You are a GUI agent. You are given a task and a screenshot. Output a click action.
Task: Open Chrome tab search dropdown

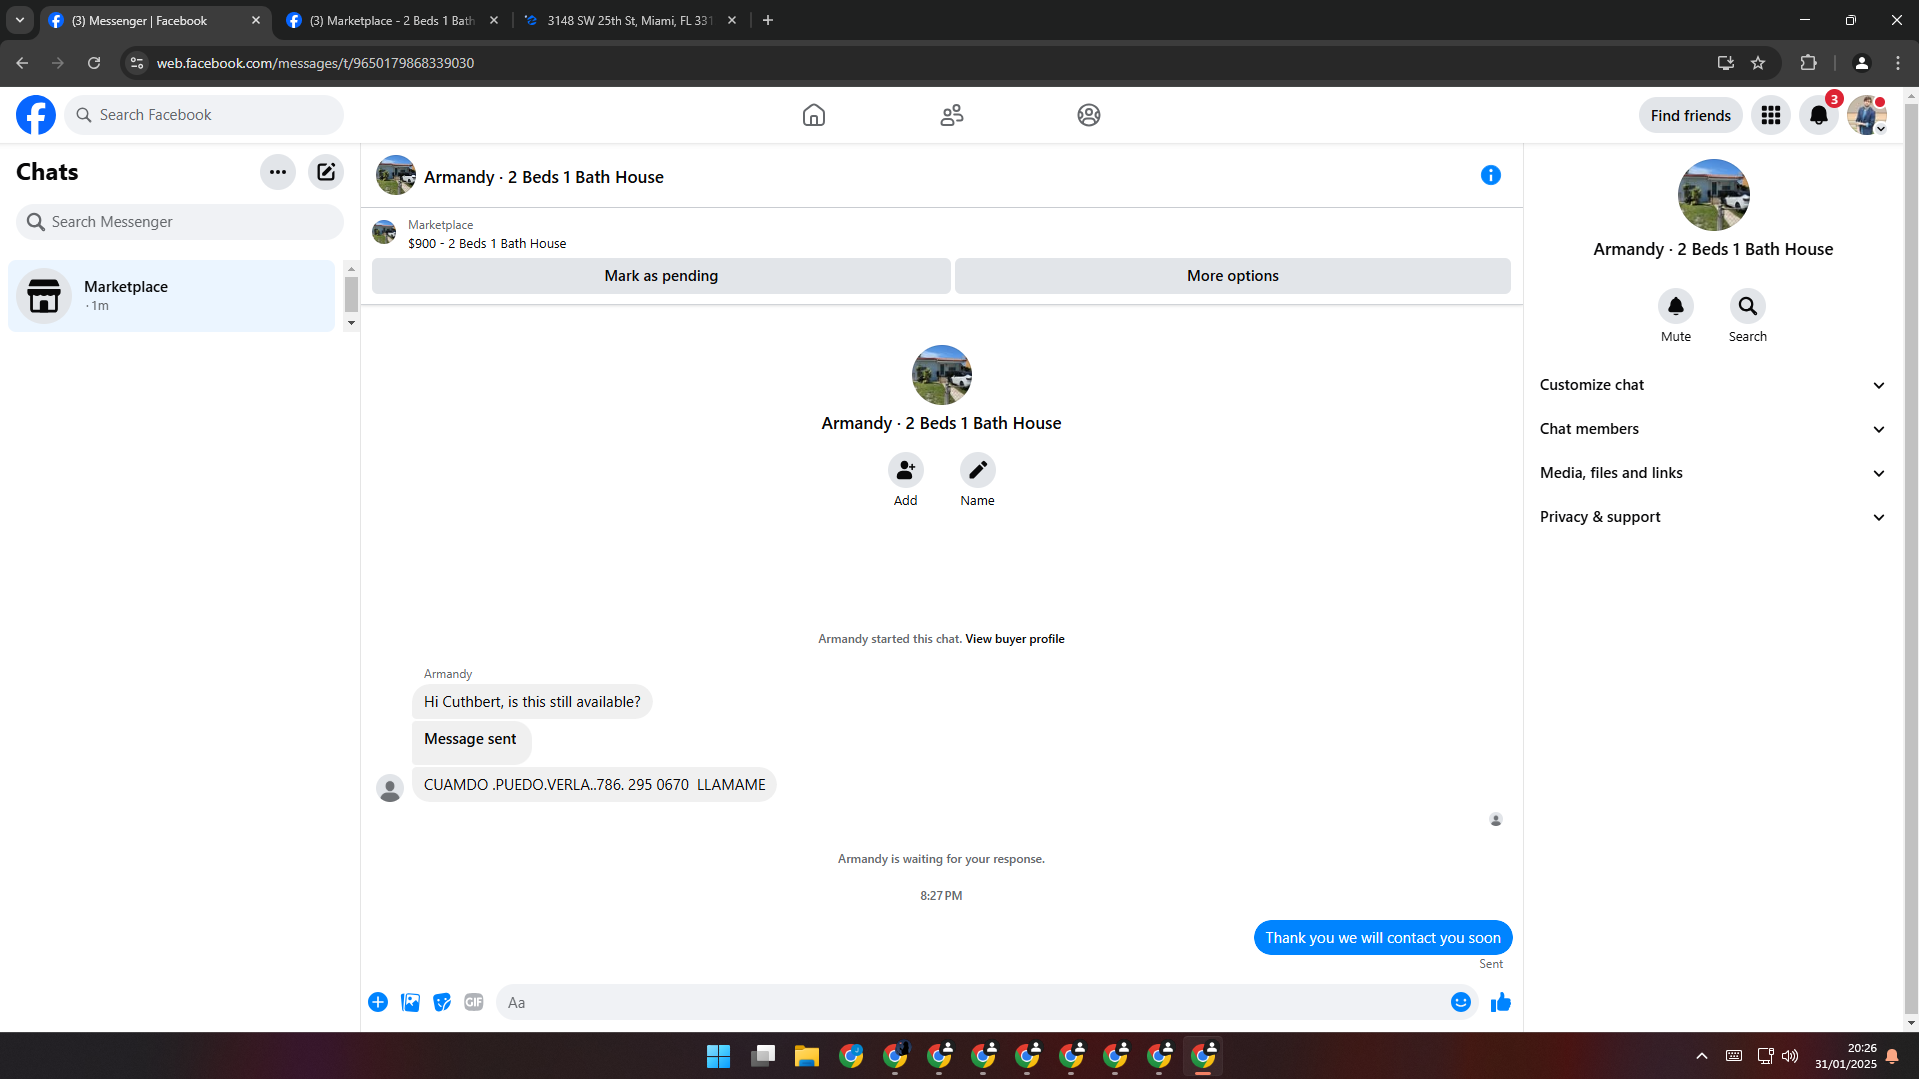coord(20,20)
